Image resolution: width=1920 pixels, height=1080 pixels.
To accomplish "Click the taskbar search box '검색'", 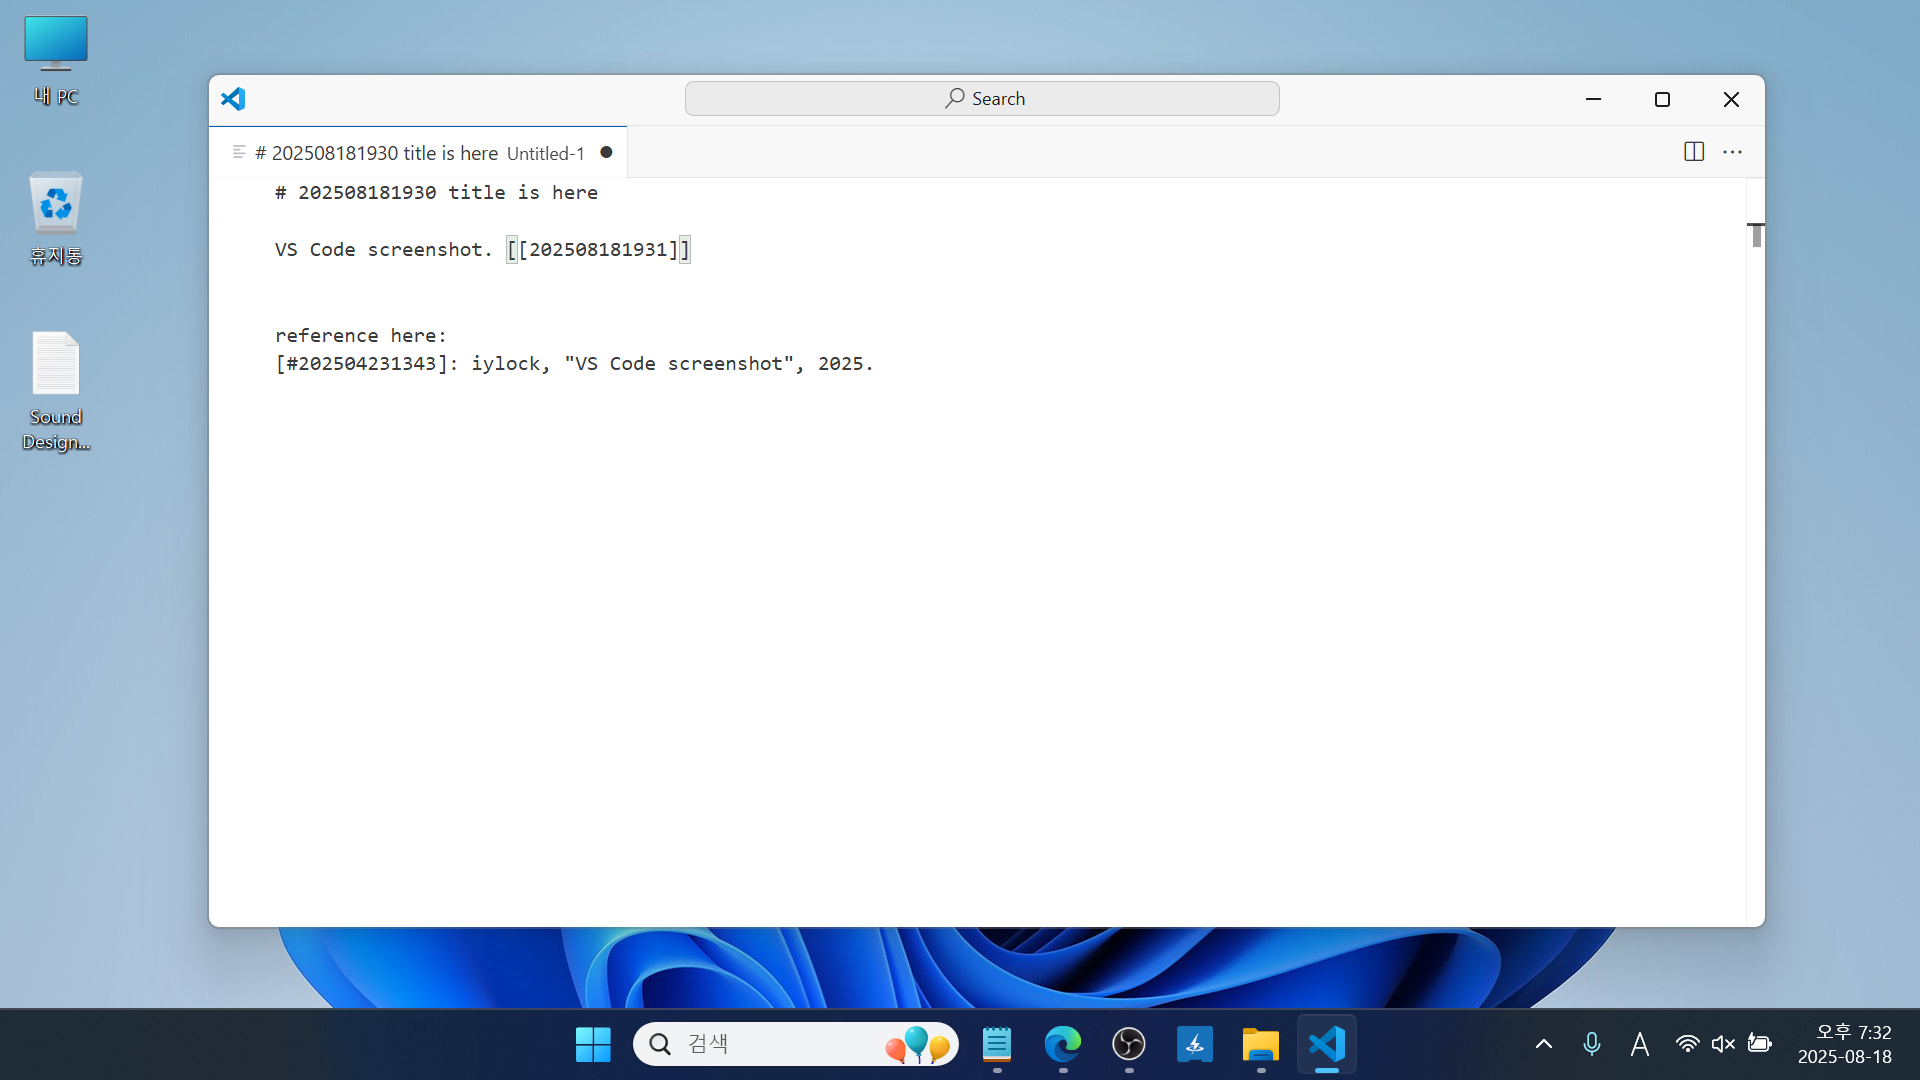I will pyautogui.click(x=796, y=1044).
